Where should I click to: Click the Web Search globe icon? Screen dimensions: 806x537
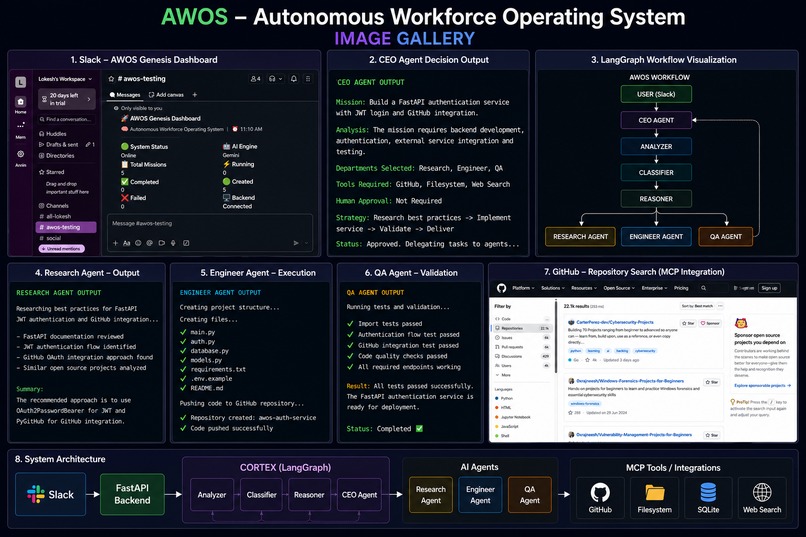(x=762, y=492)
